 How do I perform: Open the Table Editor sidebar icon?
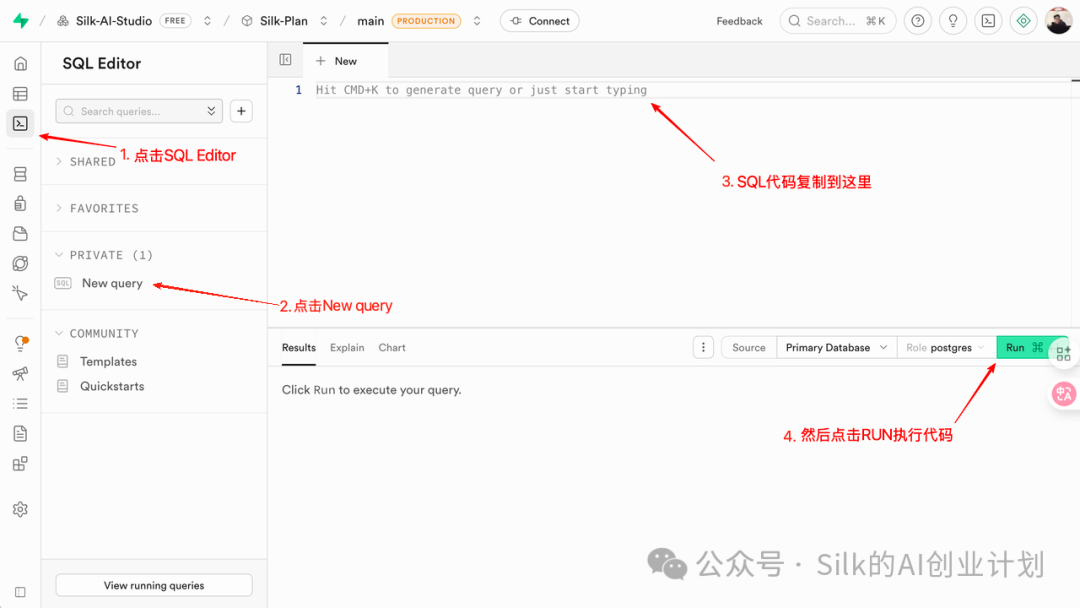coord(21,94)
